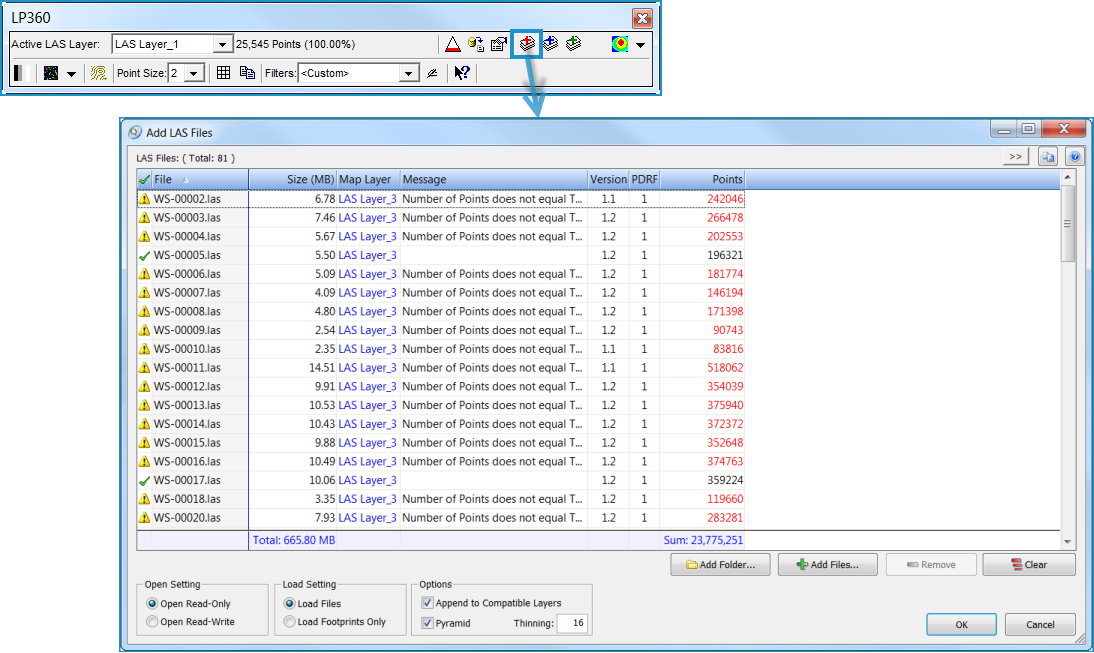This screenshot has height=653, width=1094.
Task: Click the yellow cylinder icon in LP360 toolbar
Action: tap(476, 45)
